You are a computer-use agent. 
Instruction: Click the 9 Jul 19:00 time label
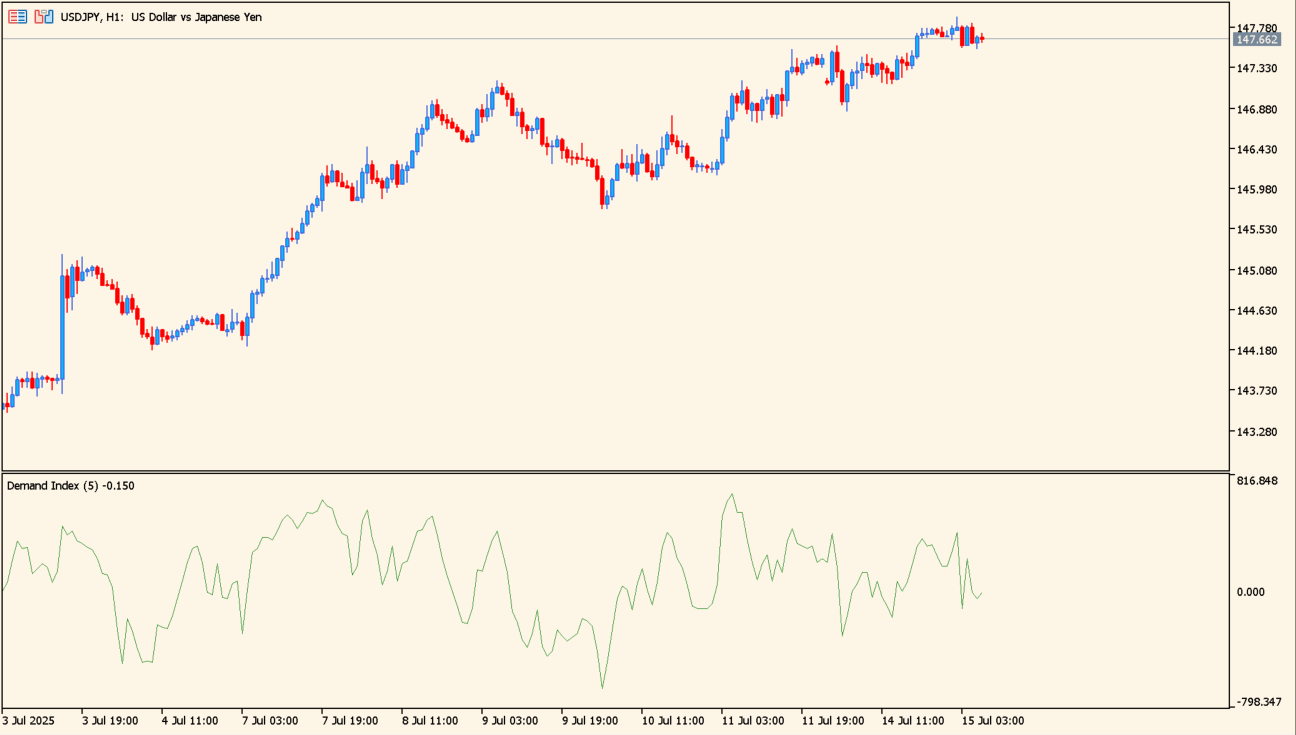point(590,721)
